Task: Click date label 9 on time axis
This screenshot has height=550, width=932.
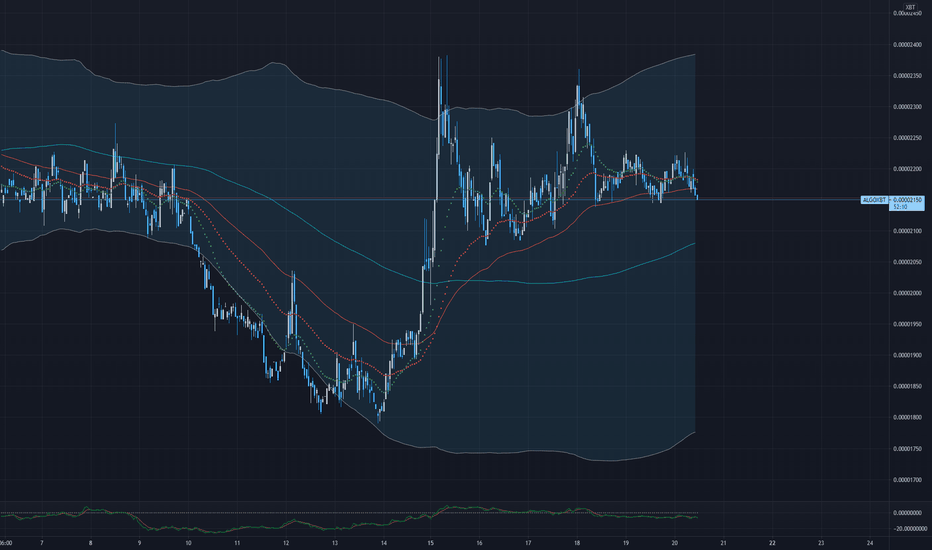Action: 140,543
